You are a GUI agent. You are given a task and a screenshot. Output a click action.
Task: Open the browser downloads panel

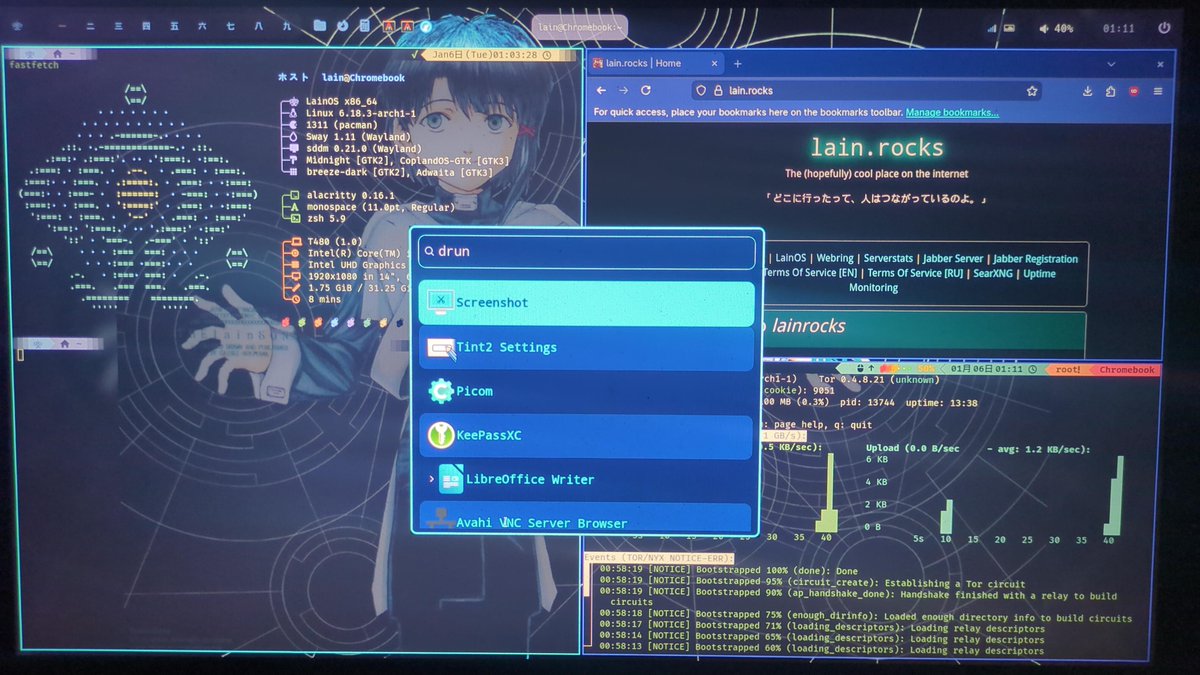click(1088, 91)
